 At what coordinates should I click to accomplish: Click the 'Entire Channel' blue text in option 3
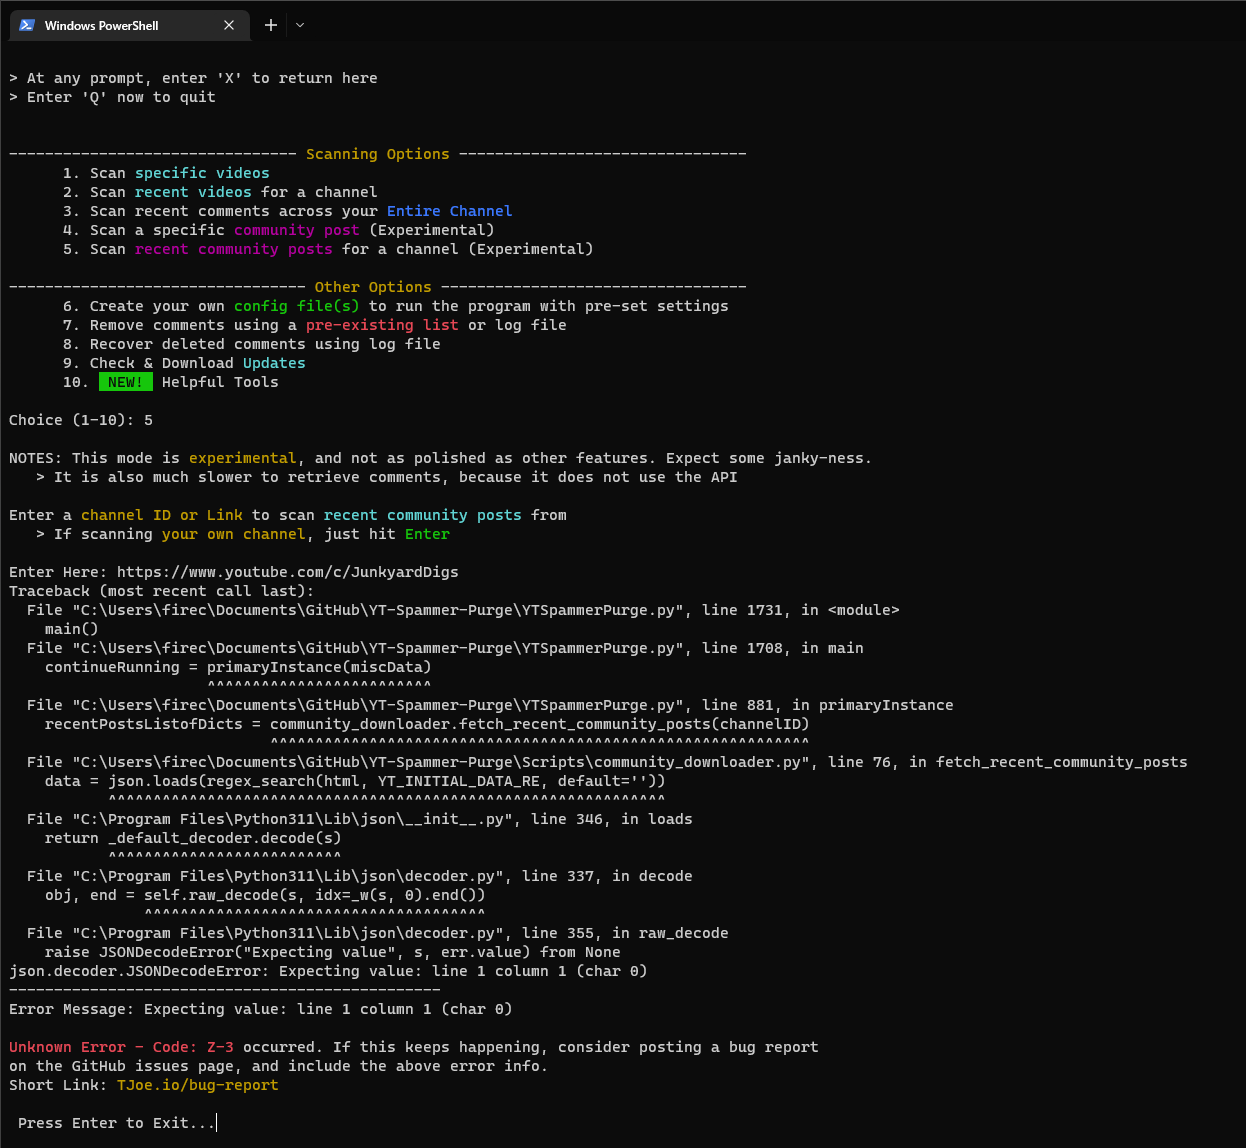click(x=449, y=210)
